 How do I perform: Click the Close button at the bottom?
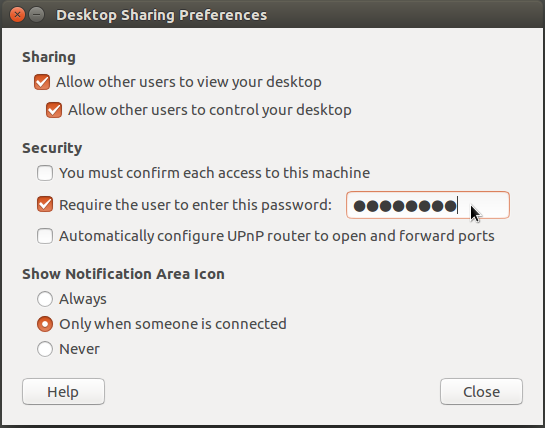(x=481, y=391)
